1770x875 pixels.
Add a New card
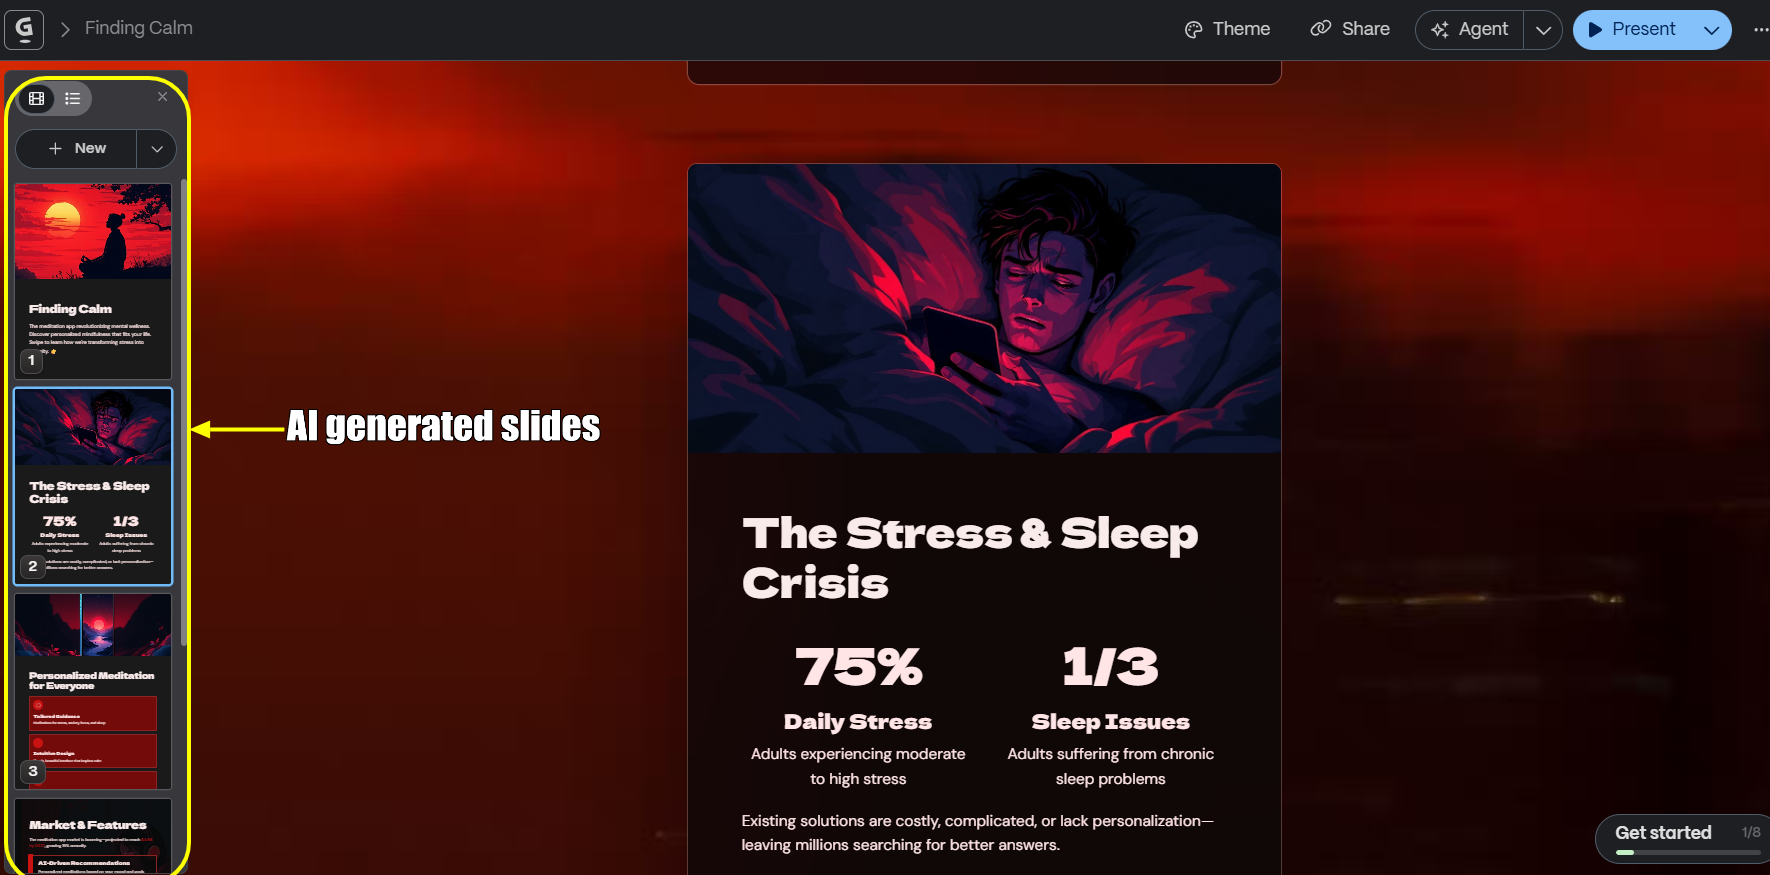pos(77,148)
